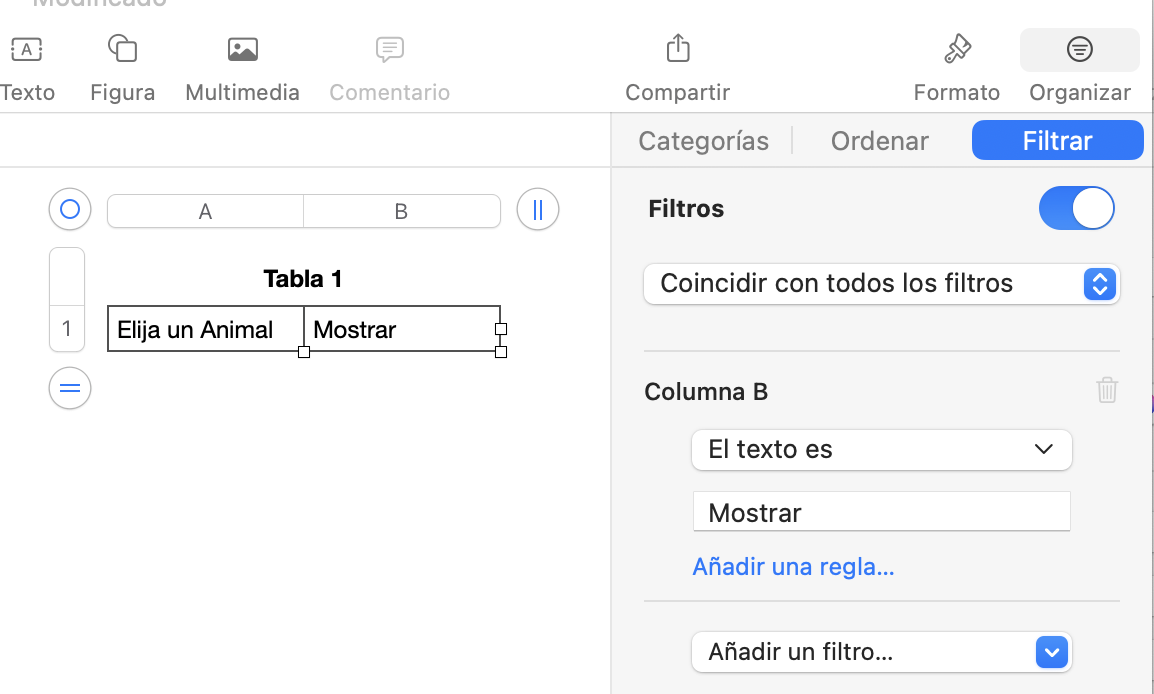This screenshot has height=694, width=1154.
Task: Click the add rows handle
Action: pyautogui.click(x=70, y=388)
